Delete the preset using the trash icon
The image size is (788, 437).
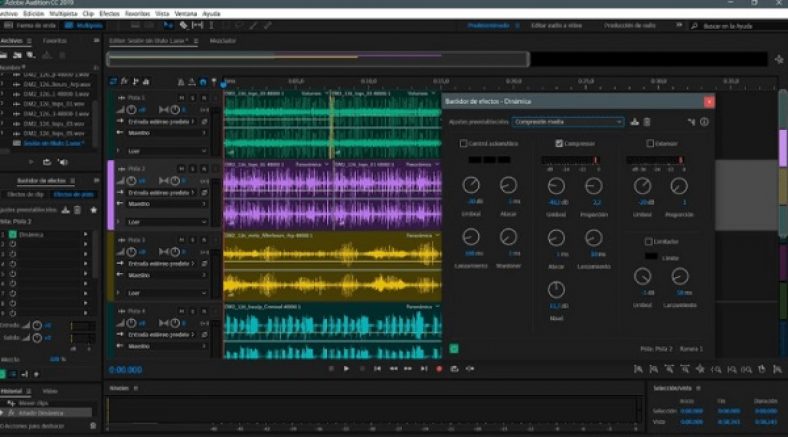pyautogui.click(x=646, y=122)
